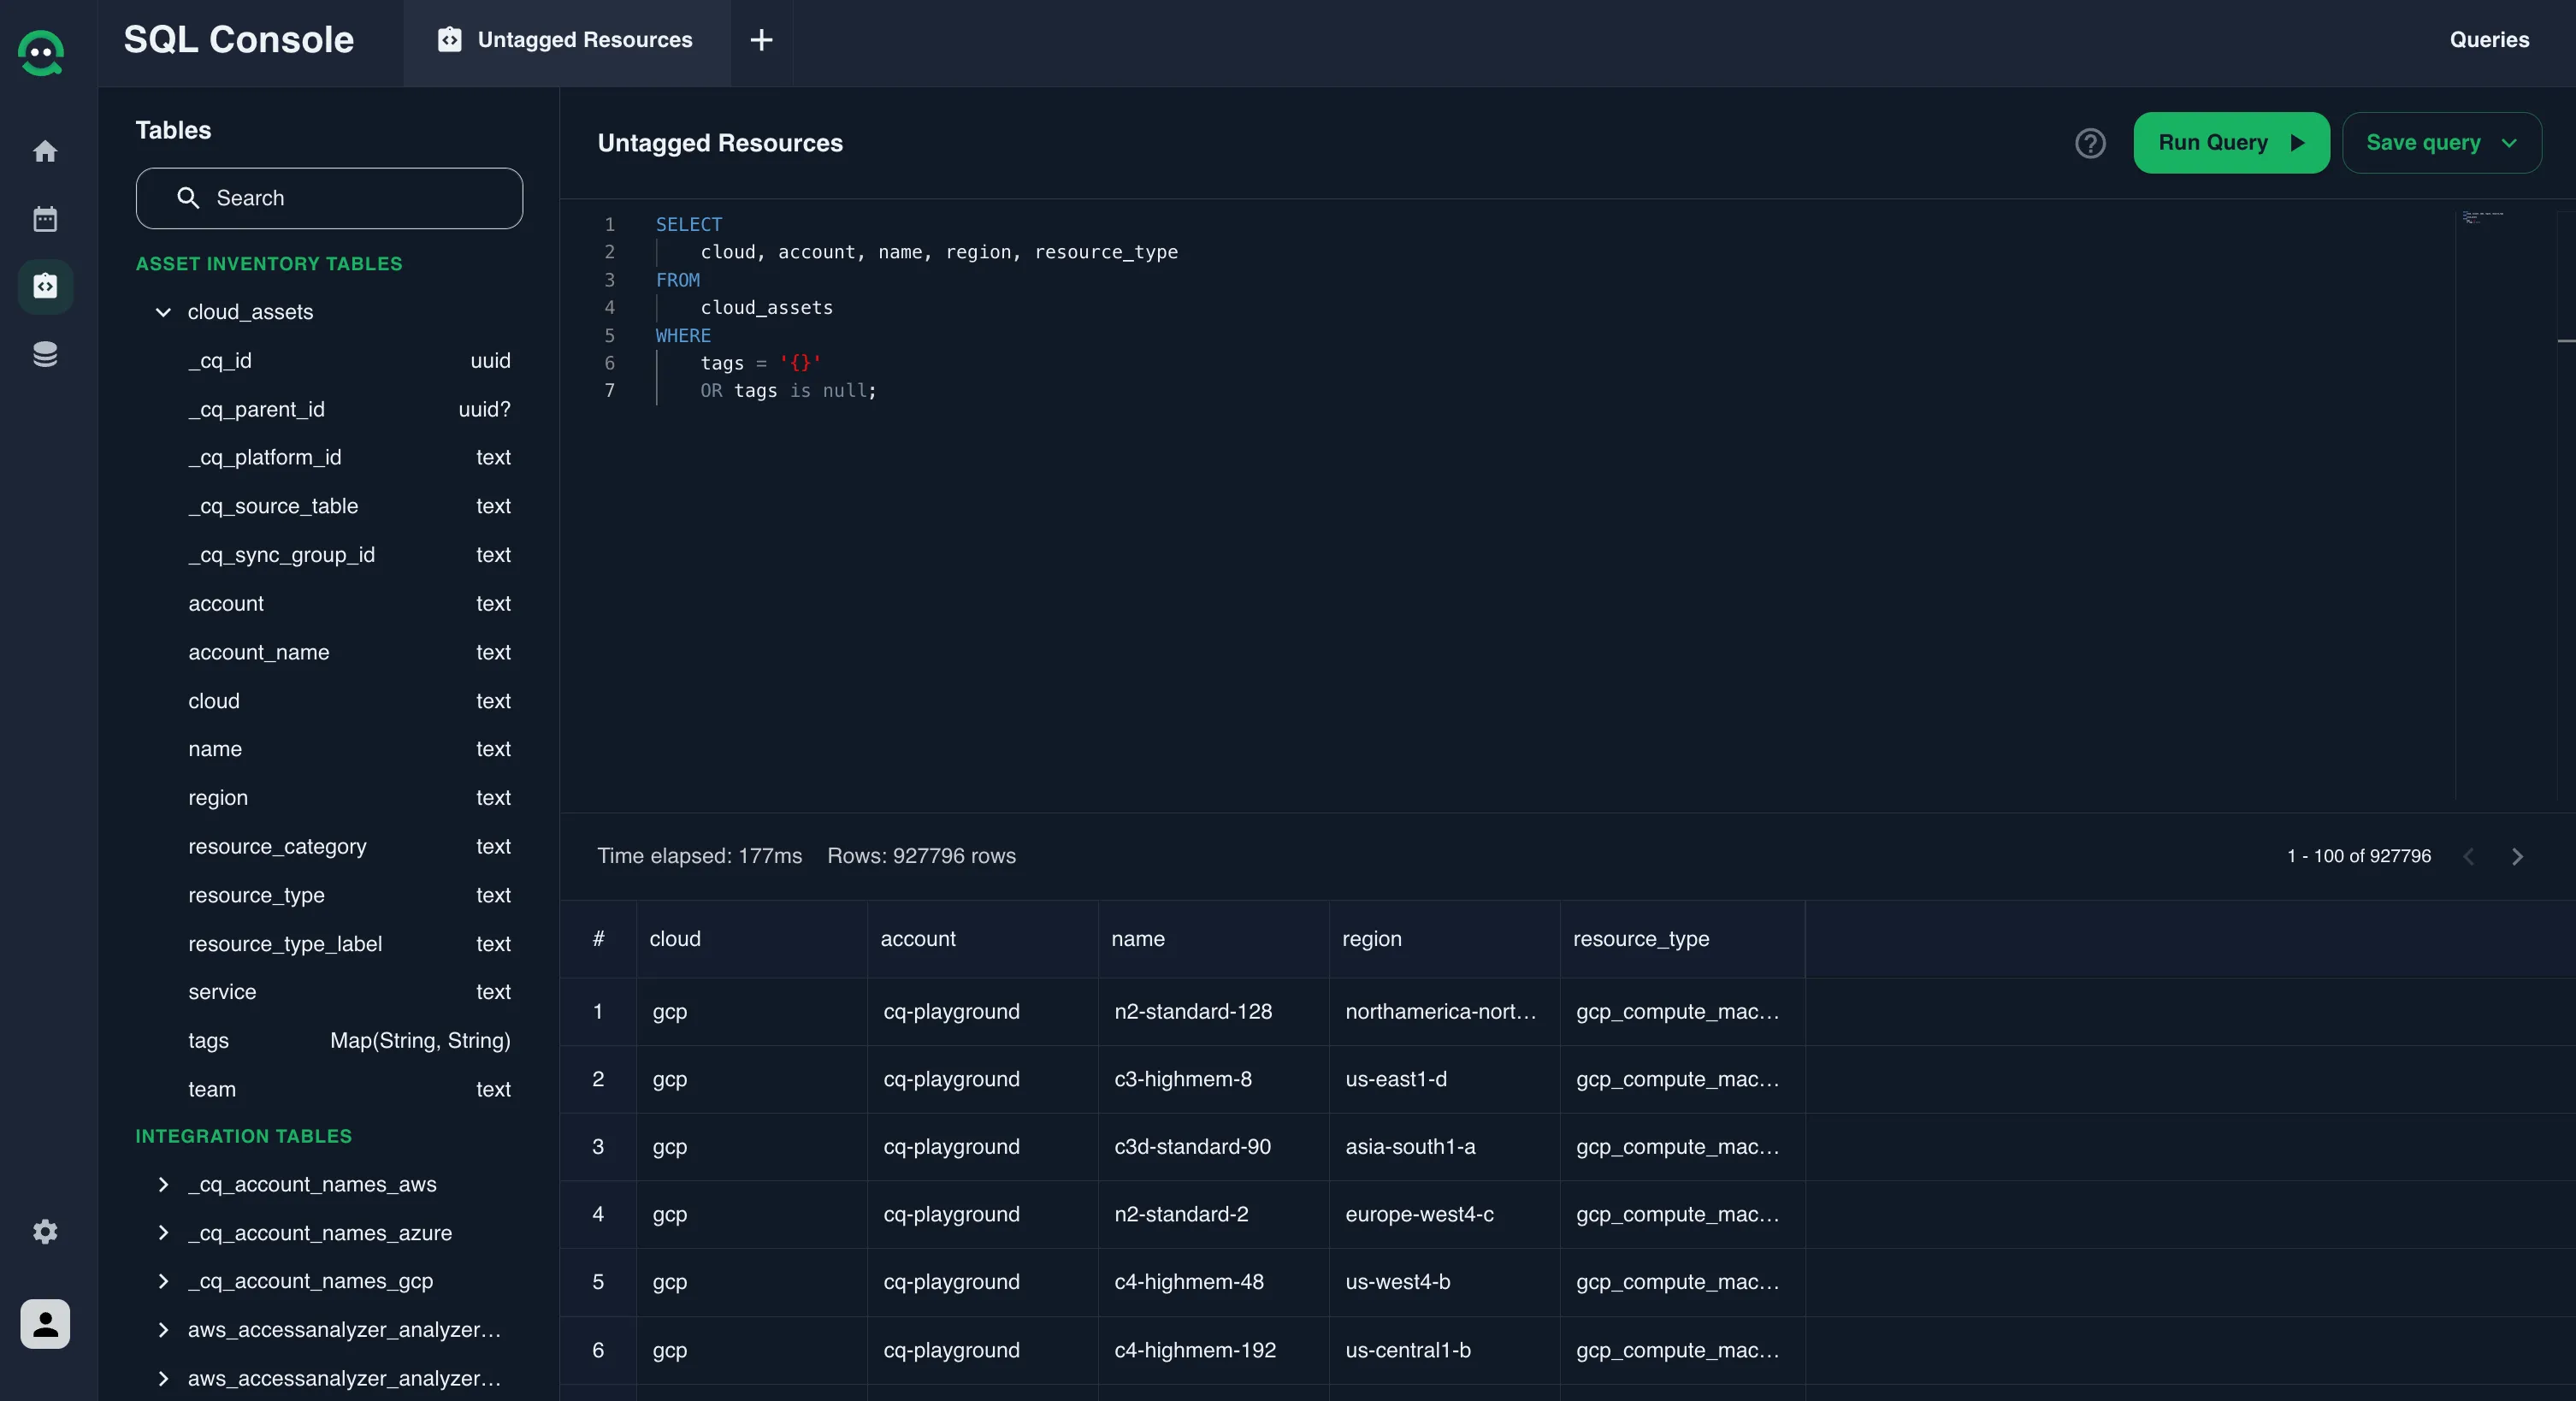This screenshot has height=1401, width=2576.
Task: Expand the _cq_account_names_gcp table
Action: [x=163, y=1281]
